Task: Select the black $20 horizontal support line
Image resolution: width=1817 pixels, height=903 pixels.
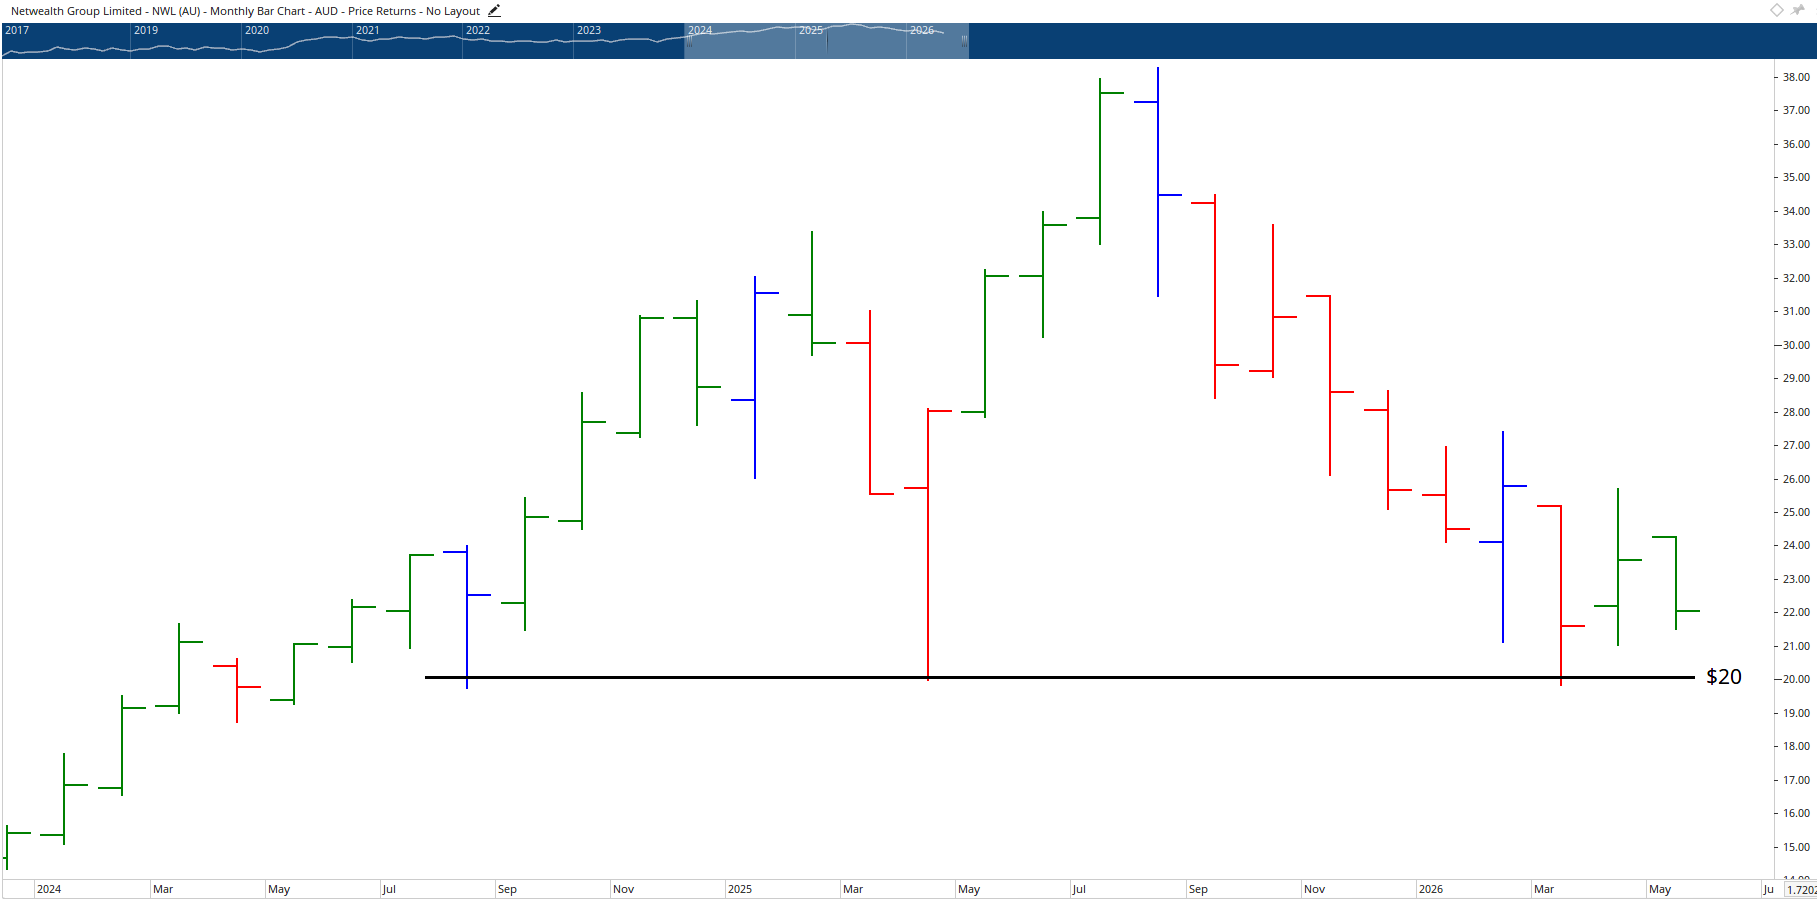Action: pos(1060,677)
